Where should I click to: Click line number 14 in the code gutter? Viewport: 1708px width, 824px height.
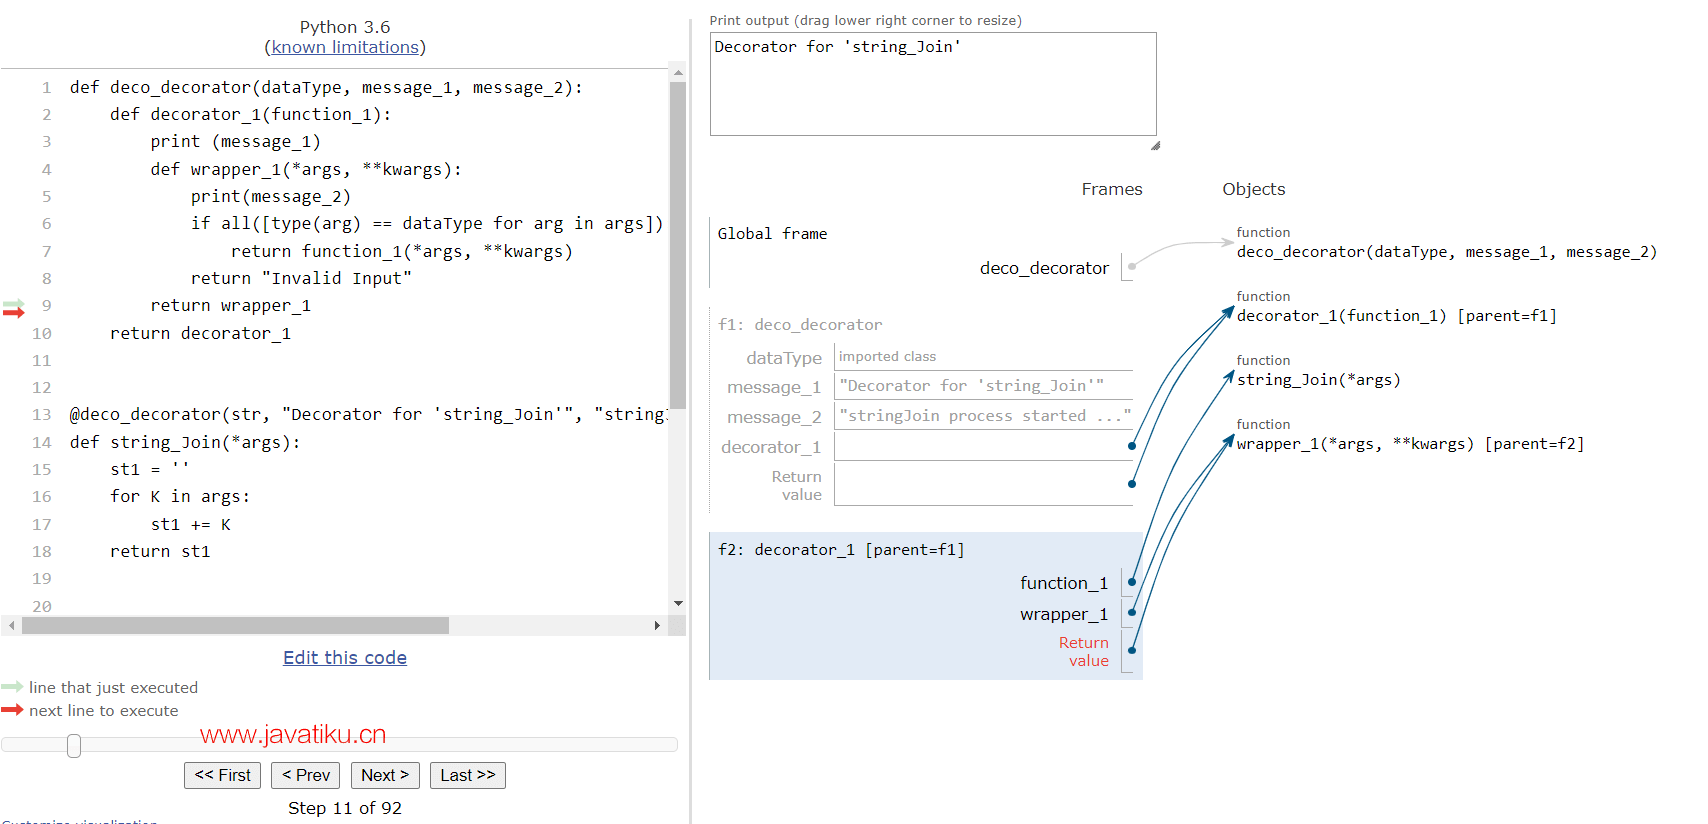41,442
